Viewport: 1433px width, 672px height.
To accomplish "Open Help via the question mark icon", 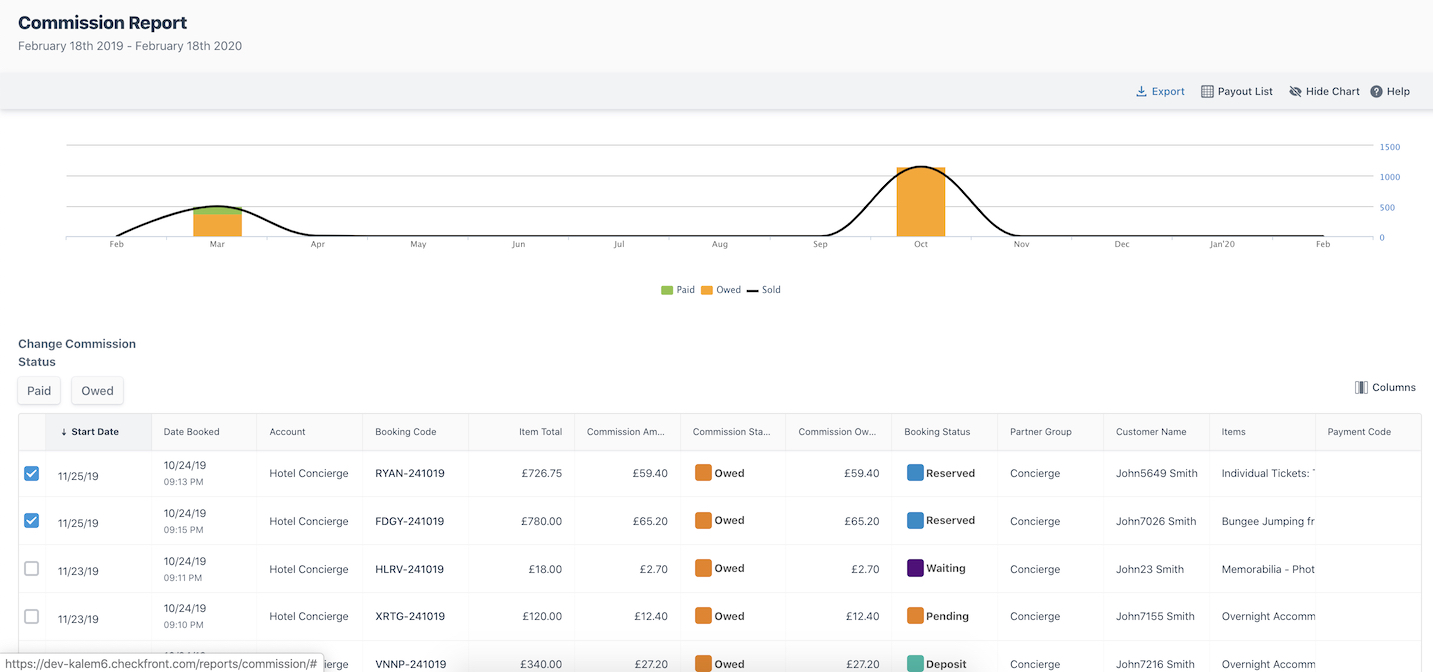I will pyautogui.click(x=1376, y=91).
